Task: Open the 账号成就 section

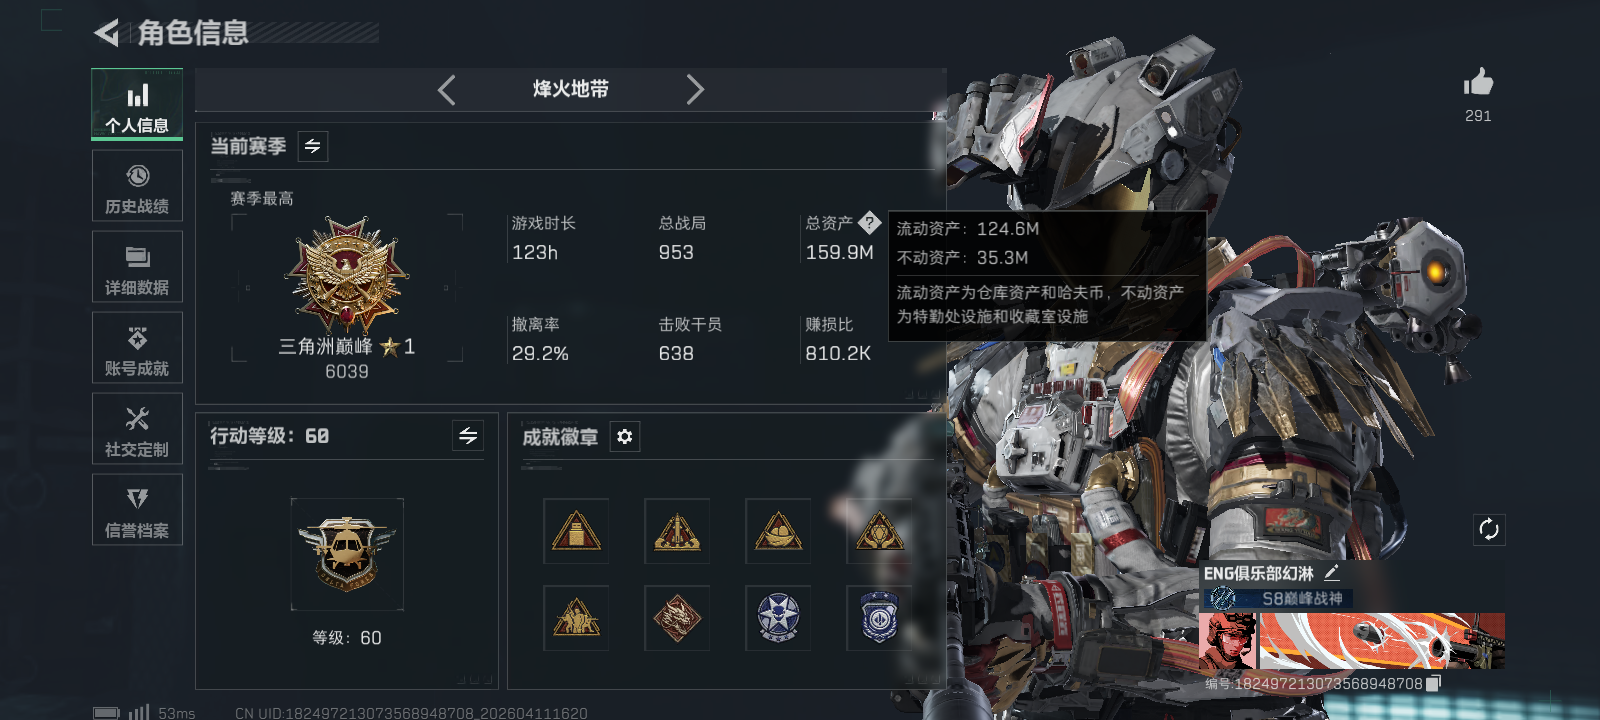Action: [x=137, y=348]
